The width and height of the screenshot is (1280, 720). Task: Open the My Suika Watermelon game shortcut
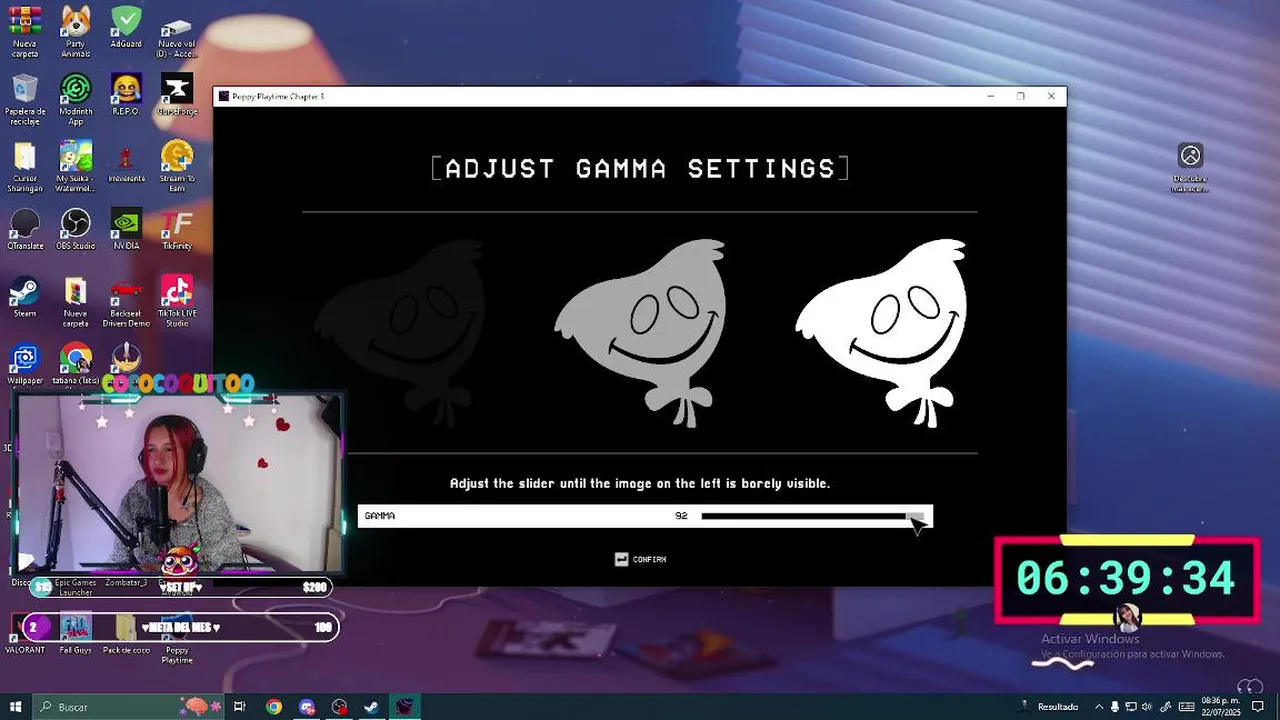click(76, 167)
